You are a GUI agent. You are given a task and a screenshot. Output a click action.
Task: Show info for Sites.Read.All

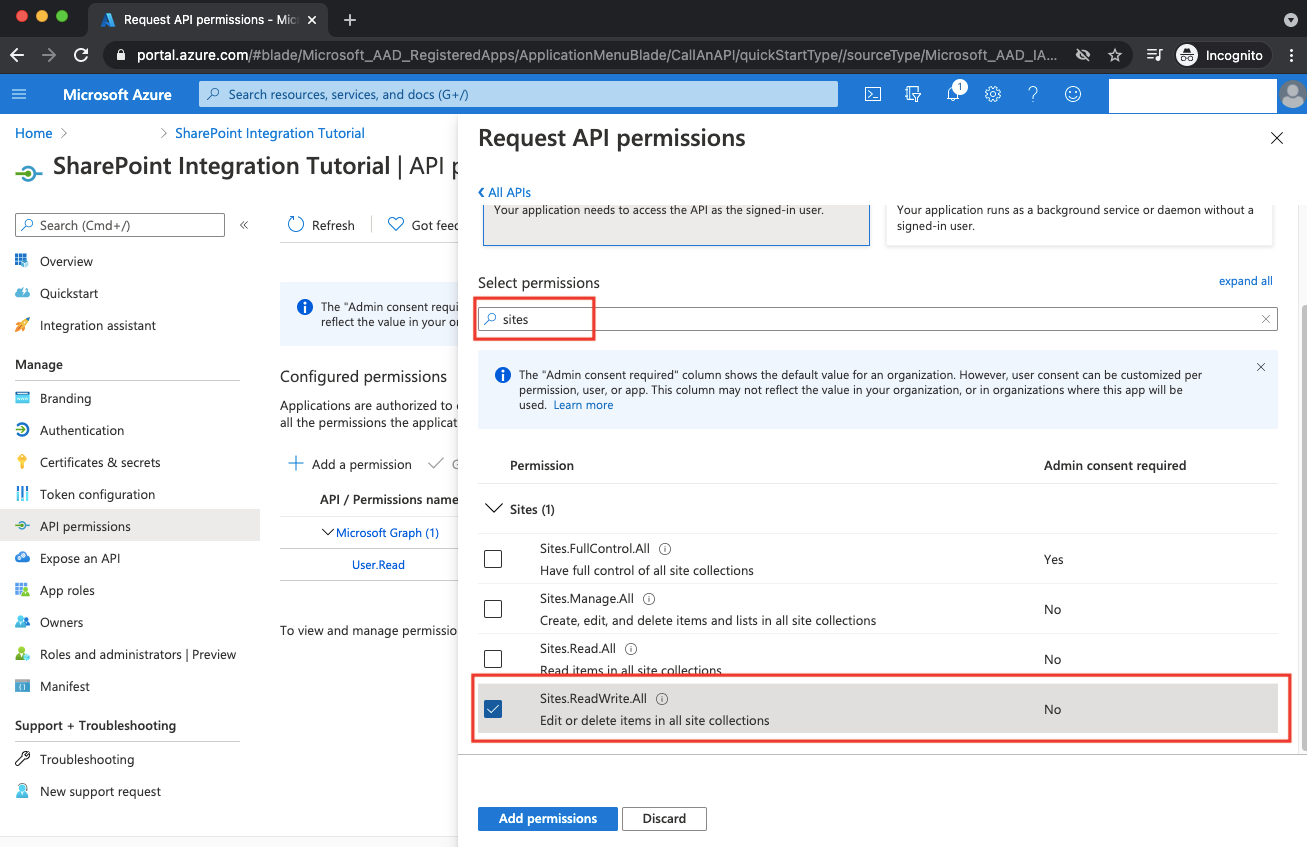pos(631,649)
